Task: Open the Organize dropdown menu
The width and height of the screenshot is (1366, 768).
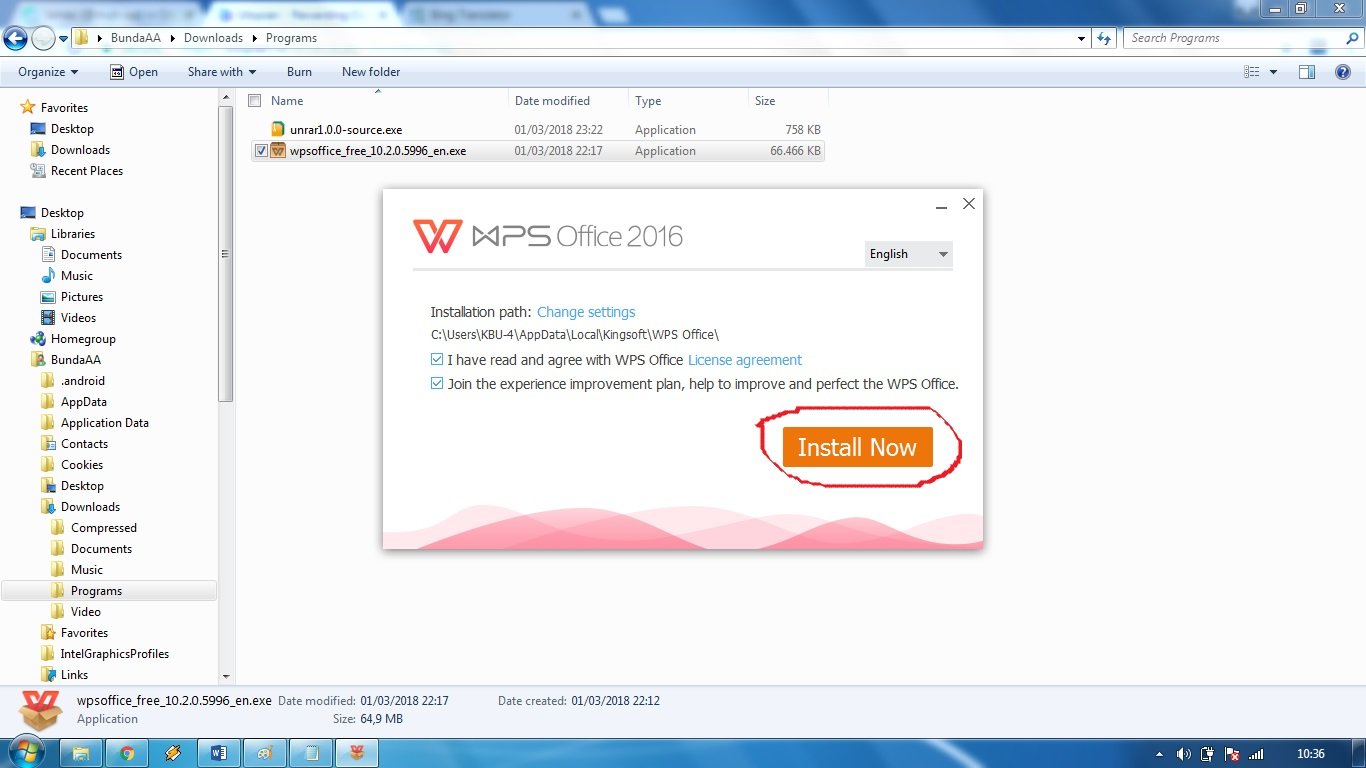Action: (45, 71)
